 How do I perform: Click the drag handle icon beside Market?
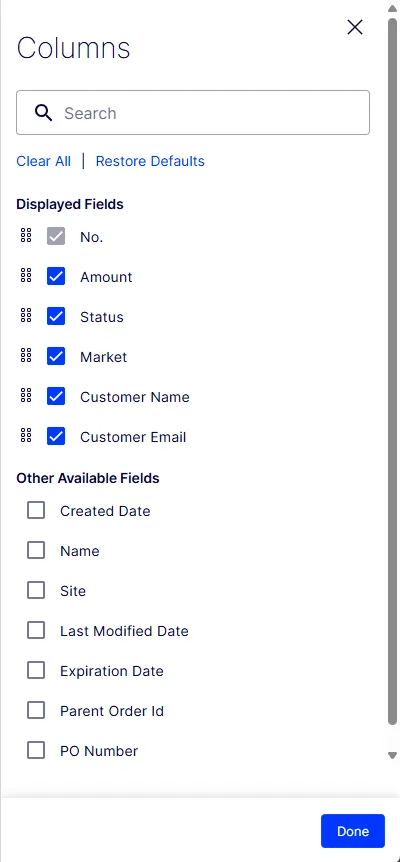26,355
